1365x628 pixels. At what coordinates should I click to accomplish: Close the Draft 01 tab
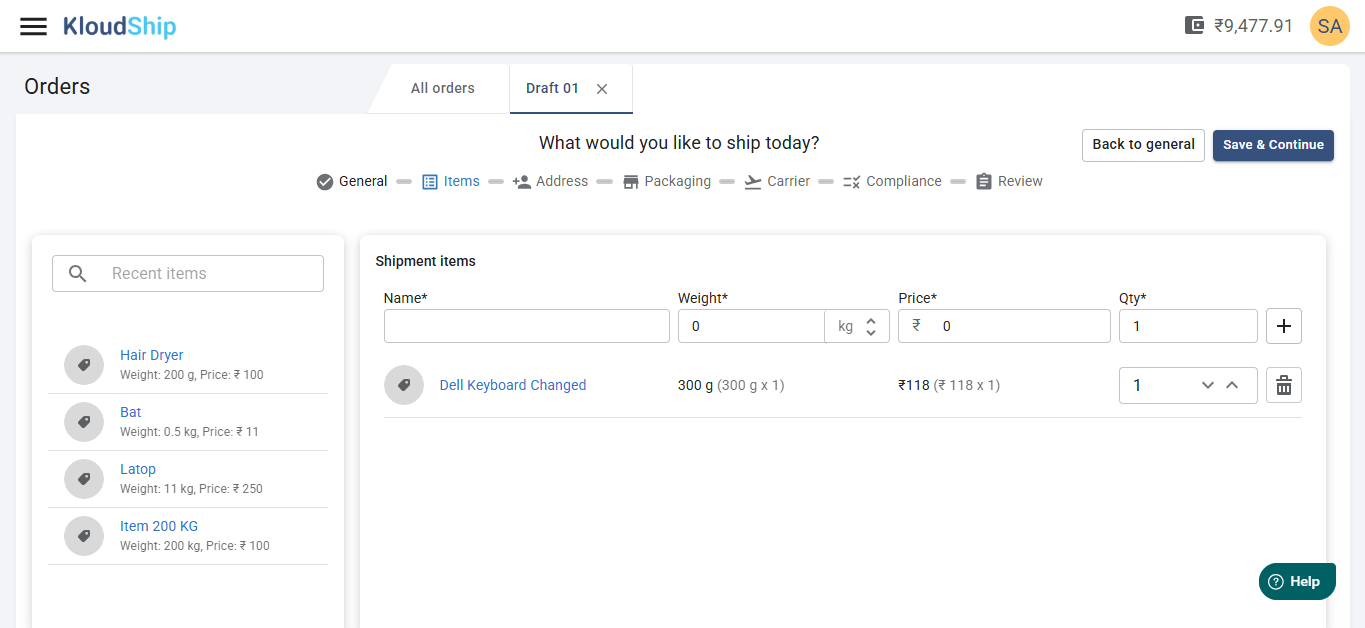[x=602, y=89]
